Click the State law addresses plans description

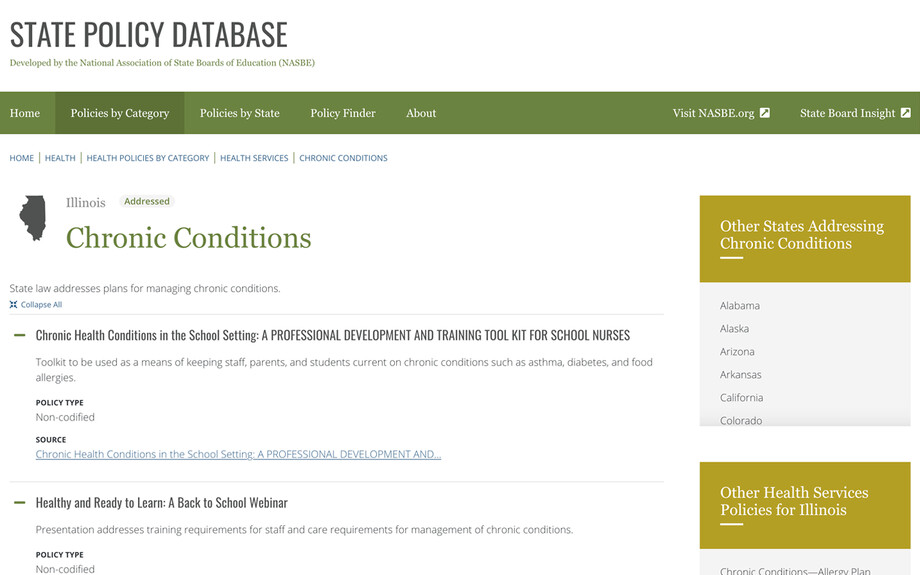(x=145, y=288)
